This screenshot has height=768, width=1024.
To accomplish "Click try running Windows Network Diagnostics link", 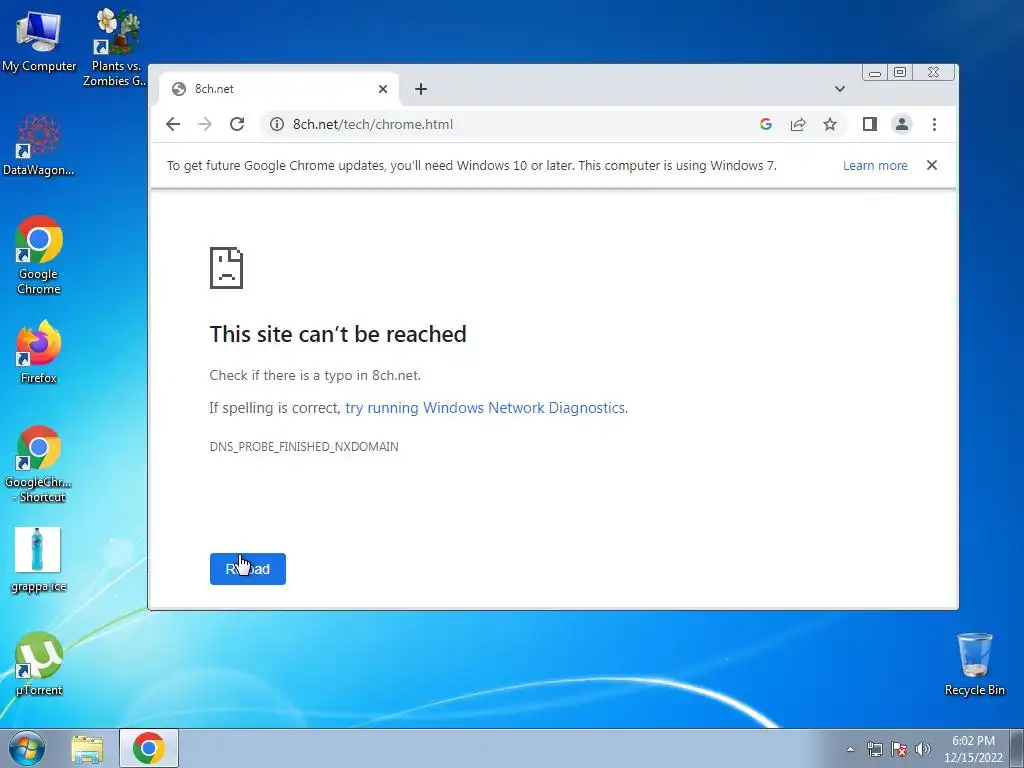I will 485,408.
